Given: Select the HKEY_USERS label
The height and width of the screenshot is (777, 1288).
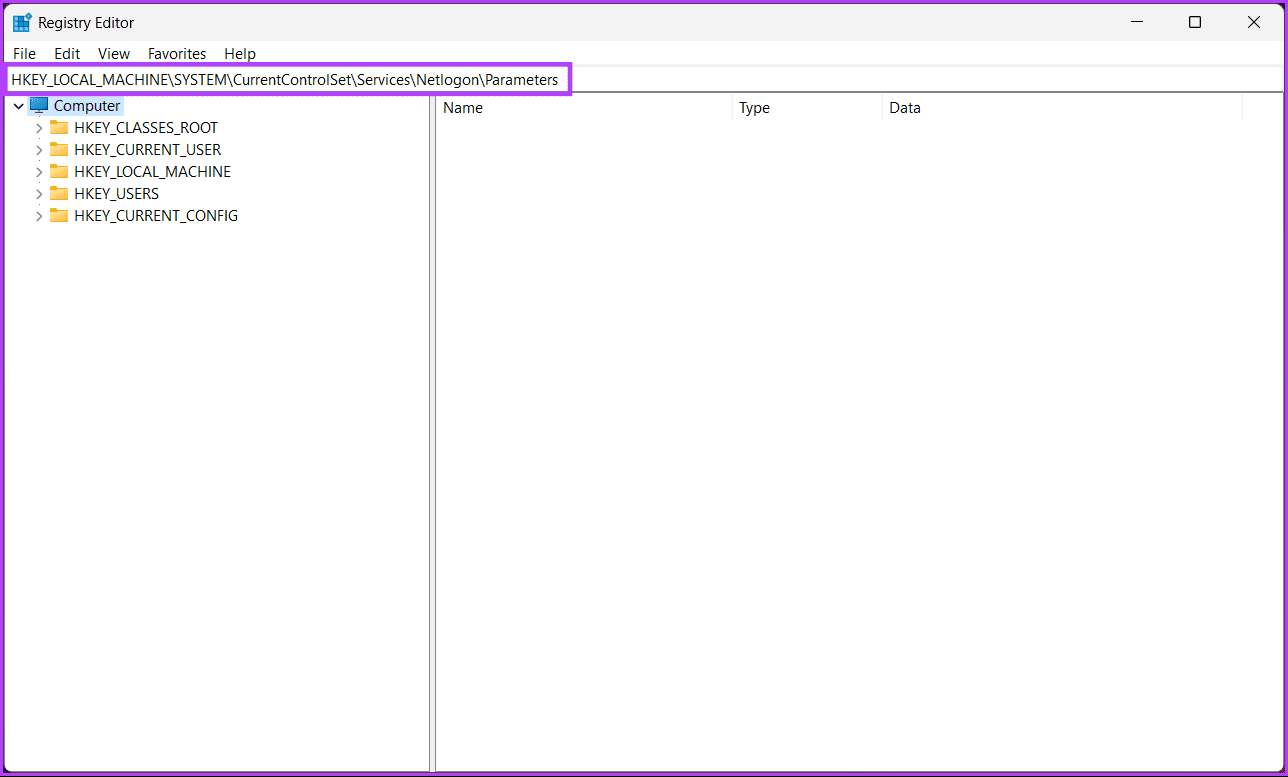Looking at the screenshot, I should (117, 194).
